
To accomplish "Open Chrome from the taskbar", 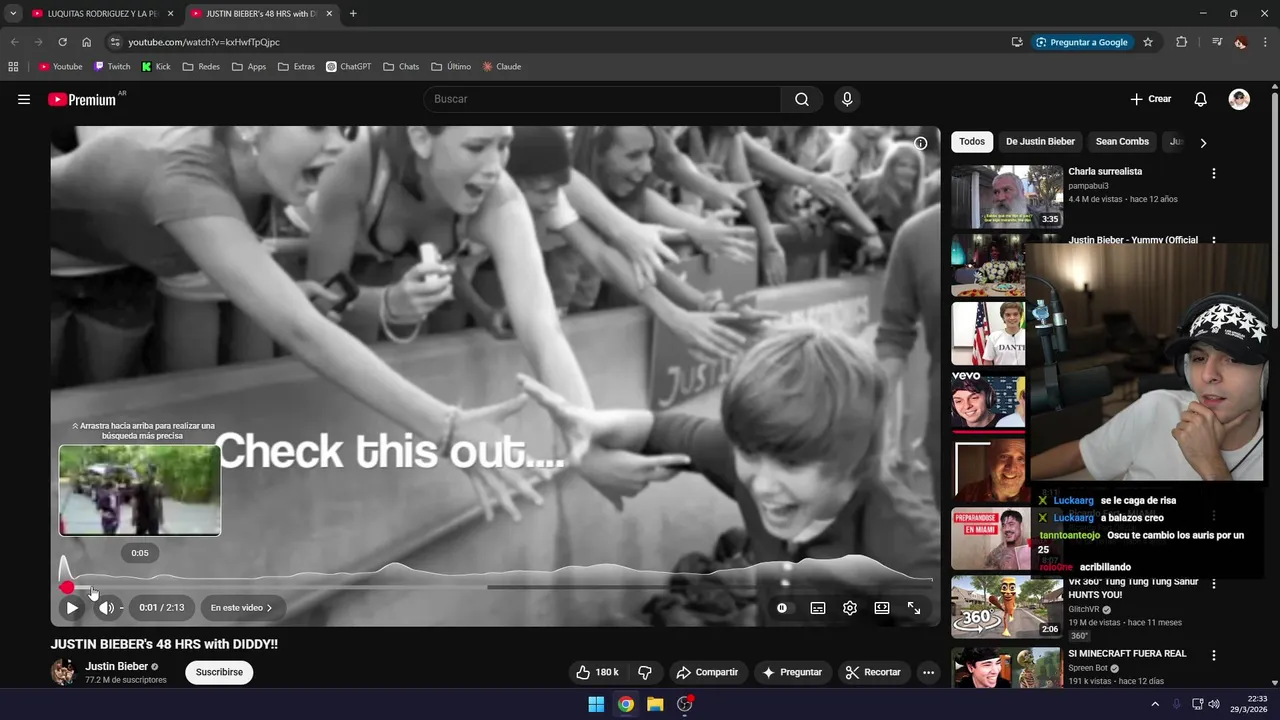I will tap(625, 704).
